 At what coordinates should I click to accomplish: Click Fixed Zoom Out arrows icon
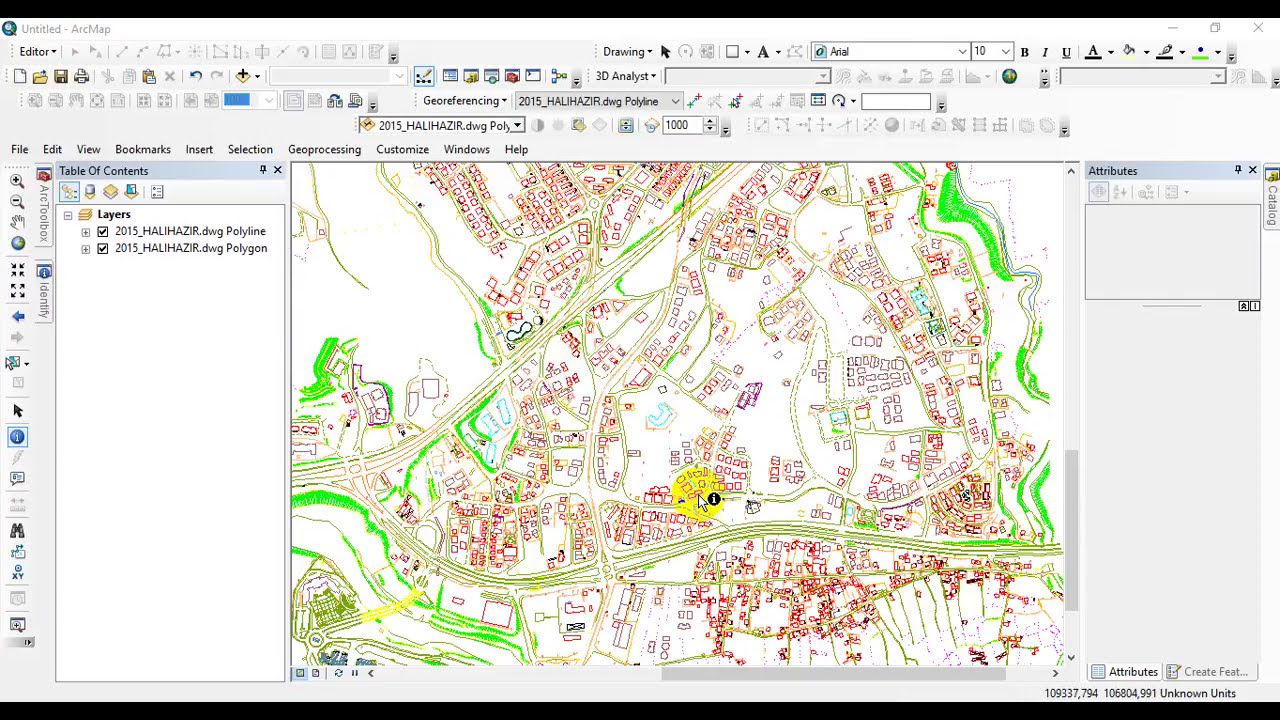point(17,291)
